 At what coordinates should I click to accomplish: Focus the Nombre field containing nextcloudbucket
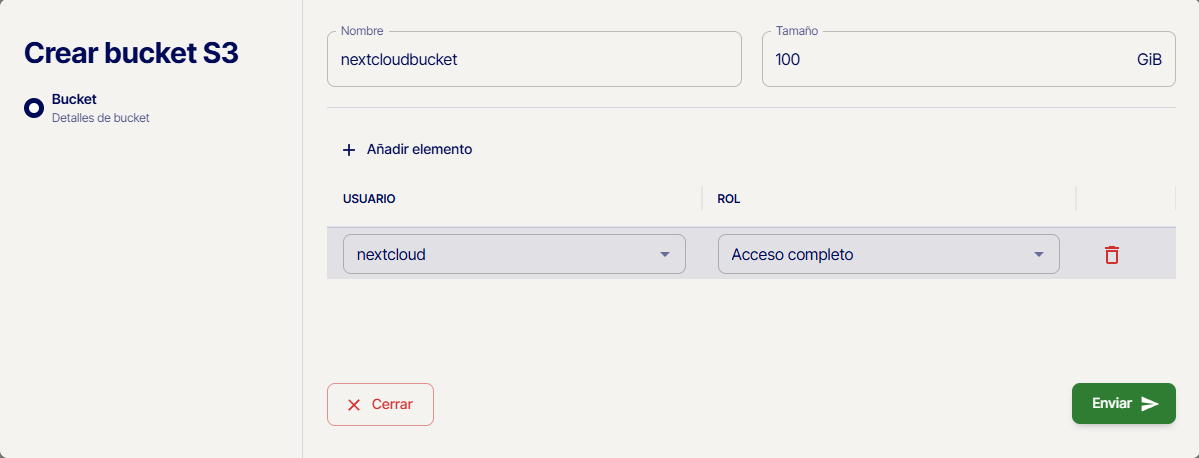tap(534, 59)
